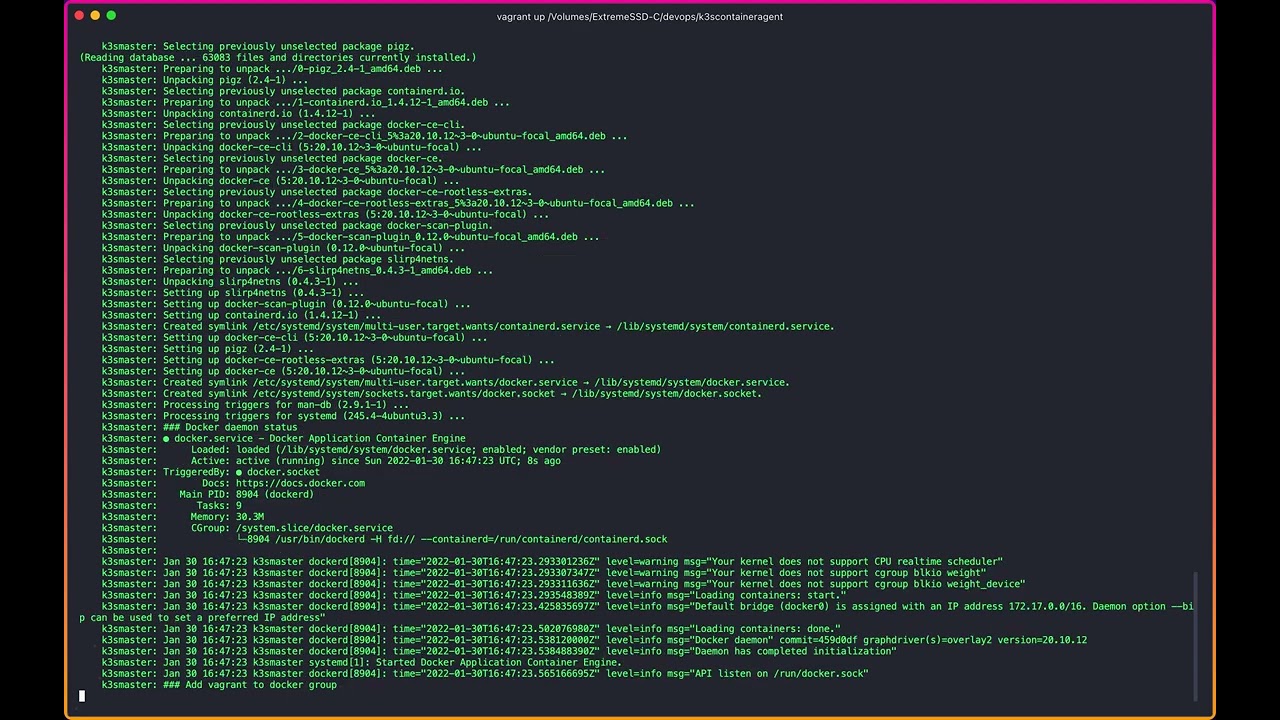Click the 'cgroup blkio weight_device' warning line
This screenshot has height=720, width=1280.
coord(563,584)
